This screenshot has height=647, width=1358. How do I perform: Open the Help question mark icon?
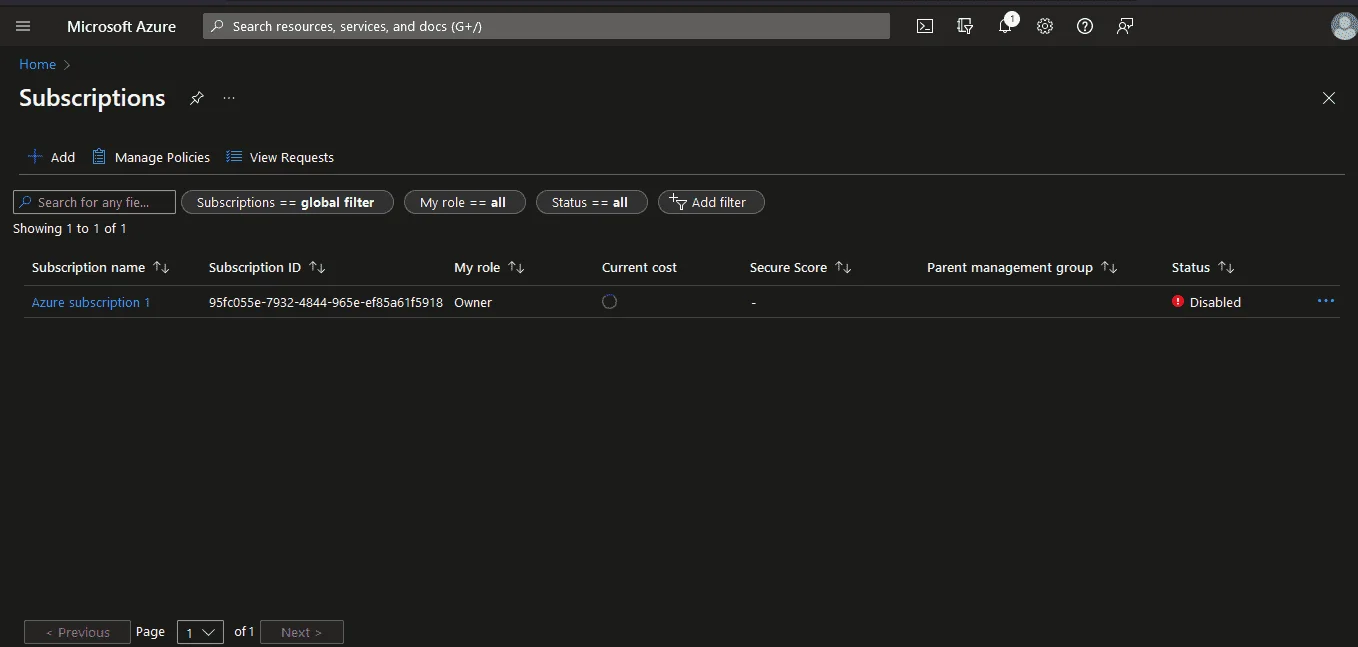[1085, 26]
